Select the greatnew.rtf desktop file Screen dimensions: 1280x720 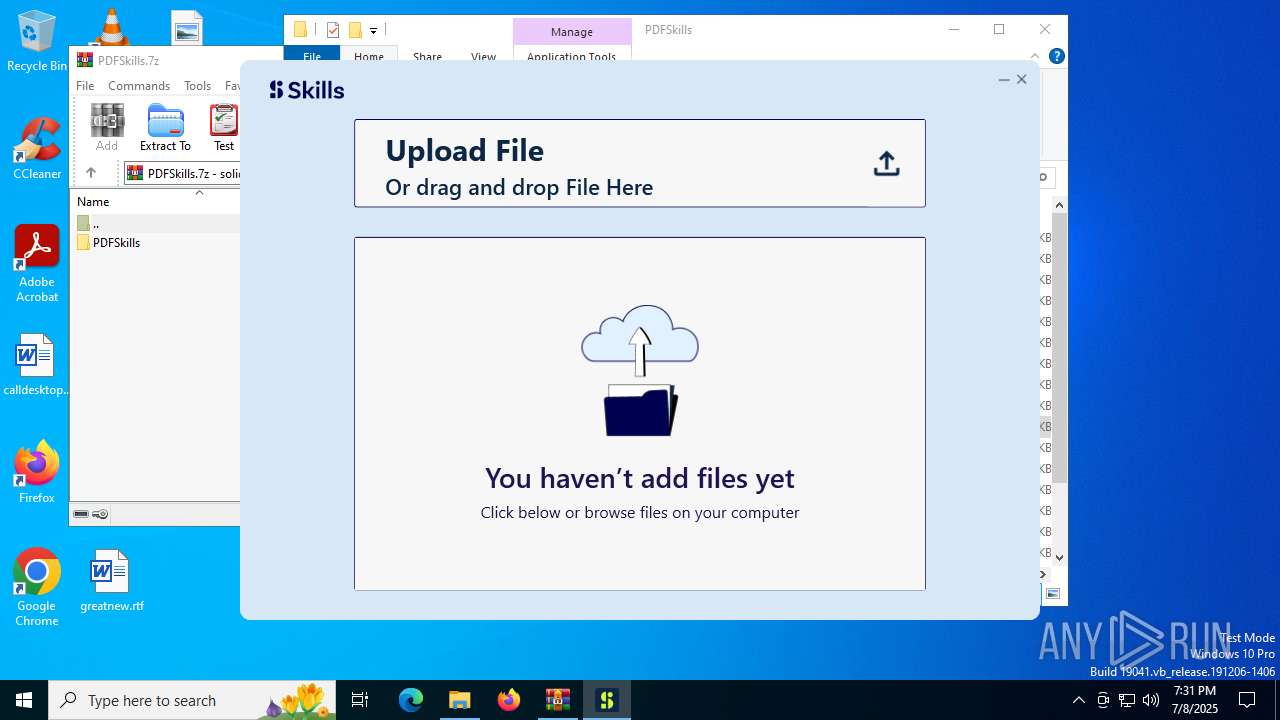coord(111,580)
